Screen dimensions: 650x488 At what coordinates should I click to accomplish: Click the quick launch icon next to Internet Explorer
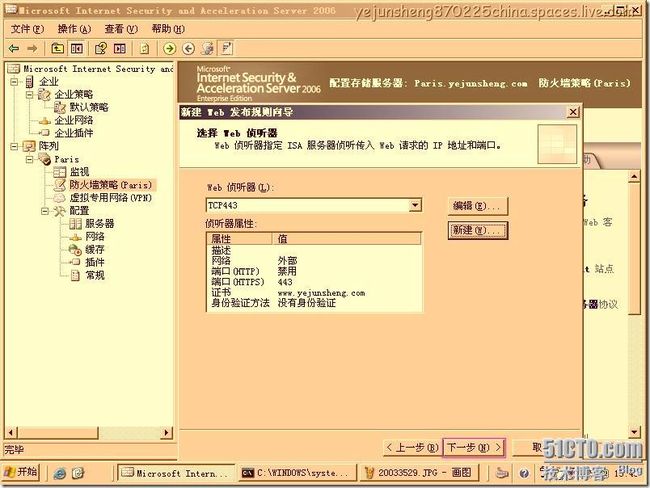pos(78,473)
